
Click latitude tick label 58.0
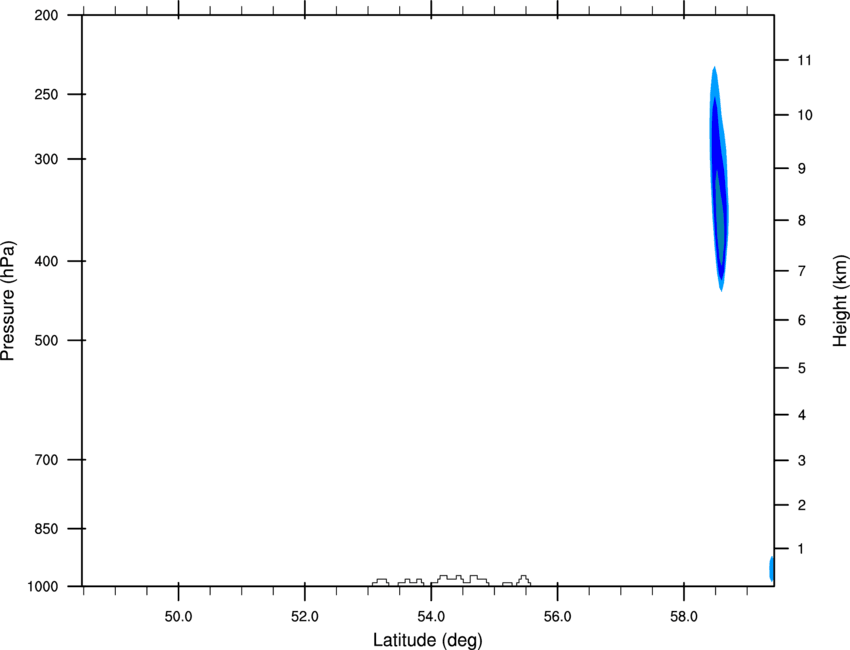coord(684,616)
